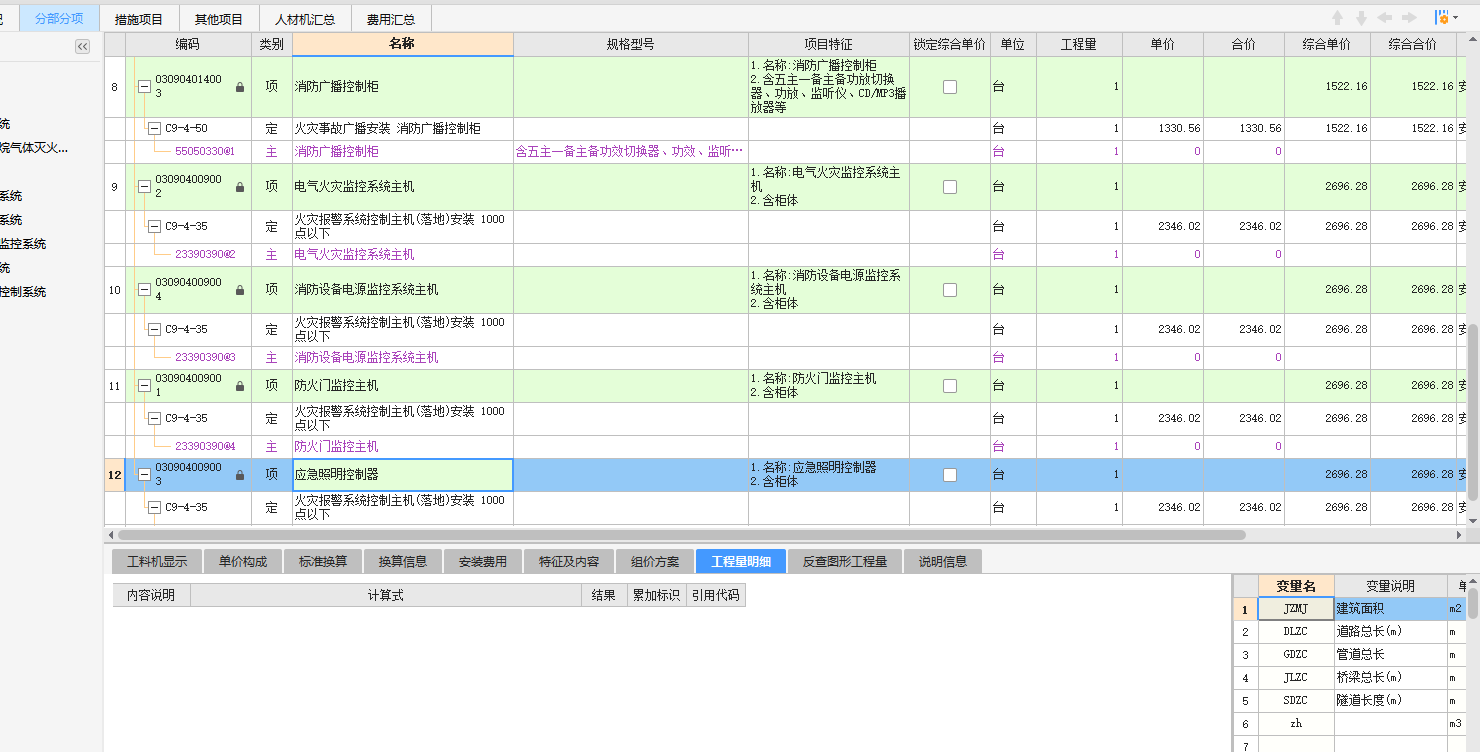
Task: Open the column settings dropdown arrow
Action: point(1455,18)
